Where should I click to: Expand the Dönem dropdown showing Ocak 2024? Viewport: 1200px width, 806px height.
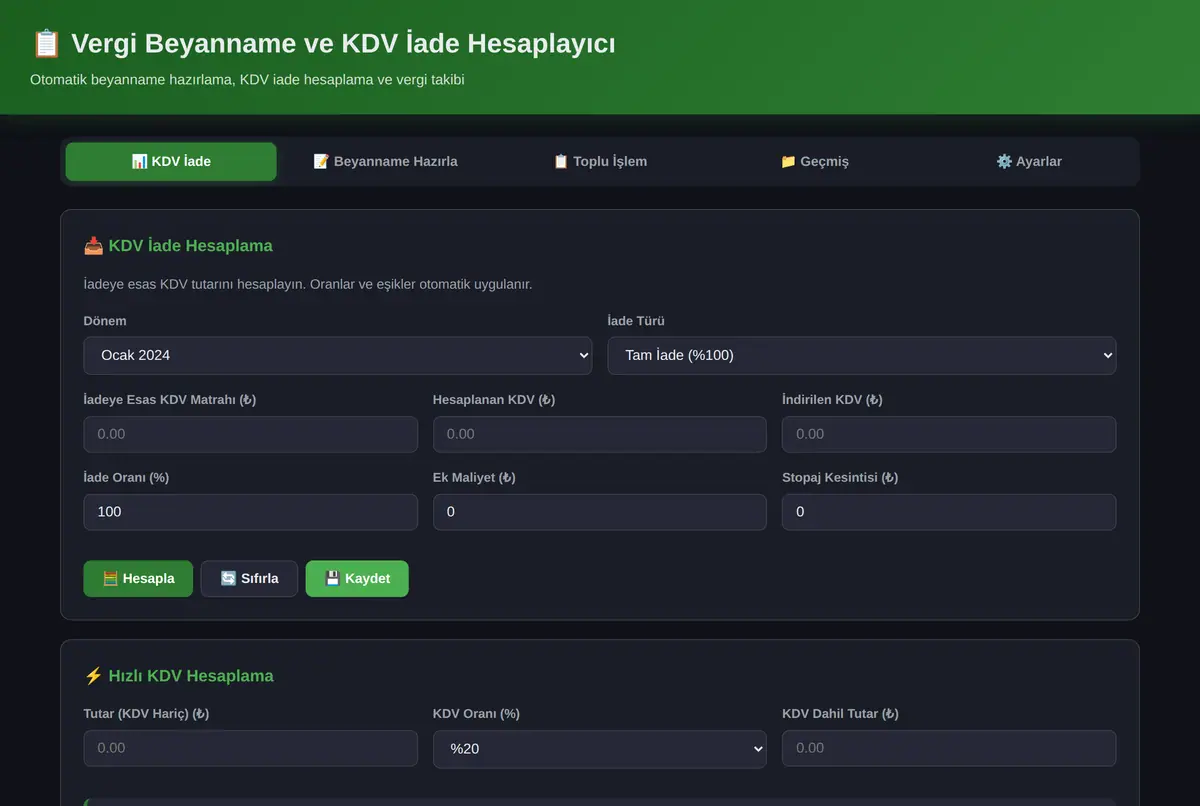tap(338, 355)
